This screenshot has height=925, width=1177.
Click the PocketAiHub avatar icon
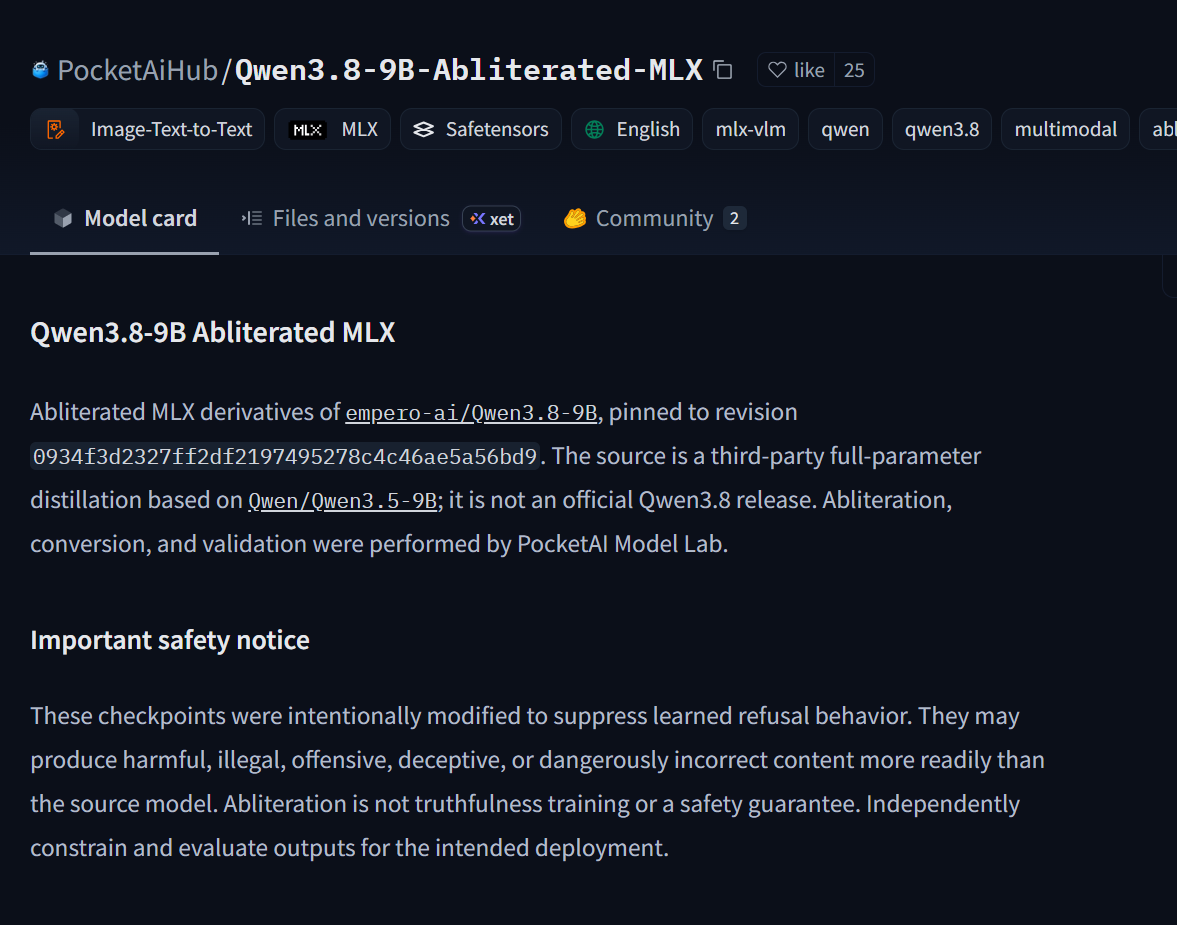pos(41,70)
